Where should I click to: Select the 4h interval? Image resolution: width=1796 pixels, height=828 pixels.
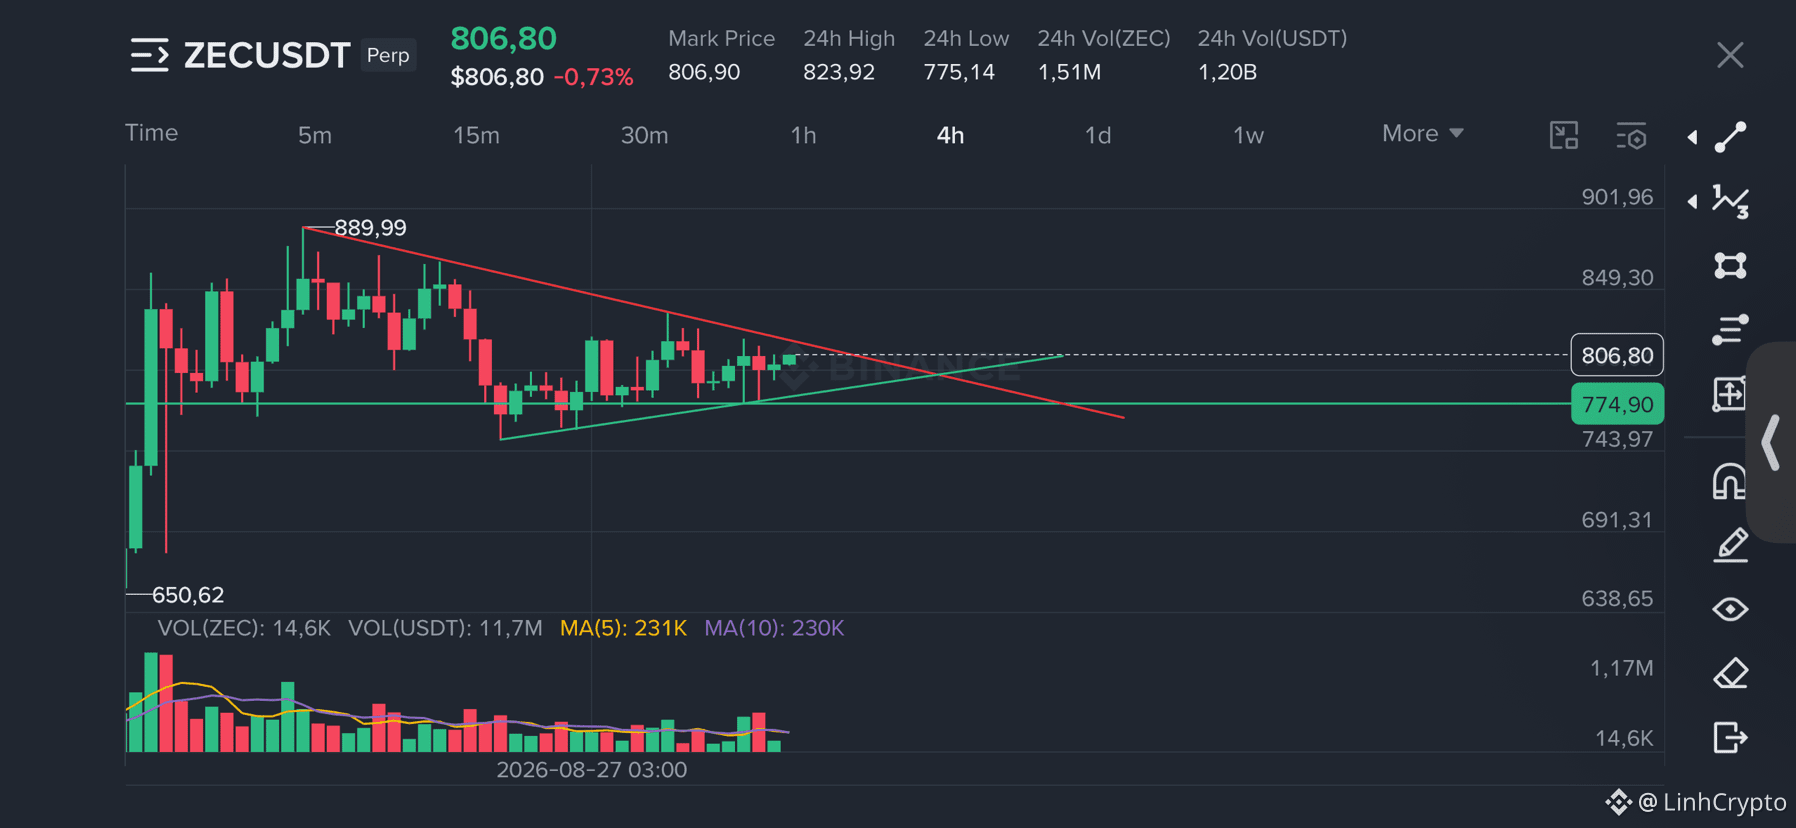(x=950, y=135)
